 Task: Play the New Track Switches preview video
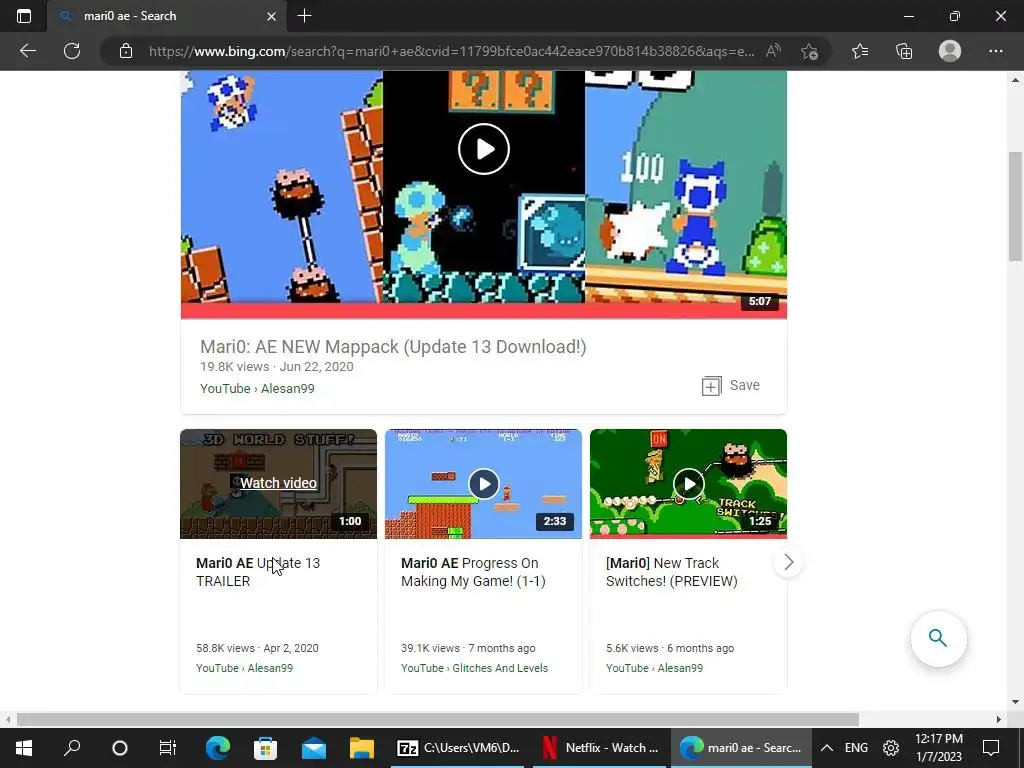(688, 484)
